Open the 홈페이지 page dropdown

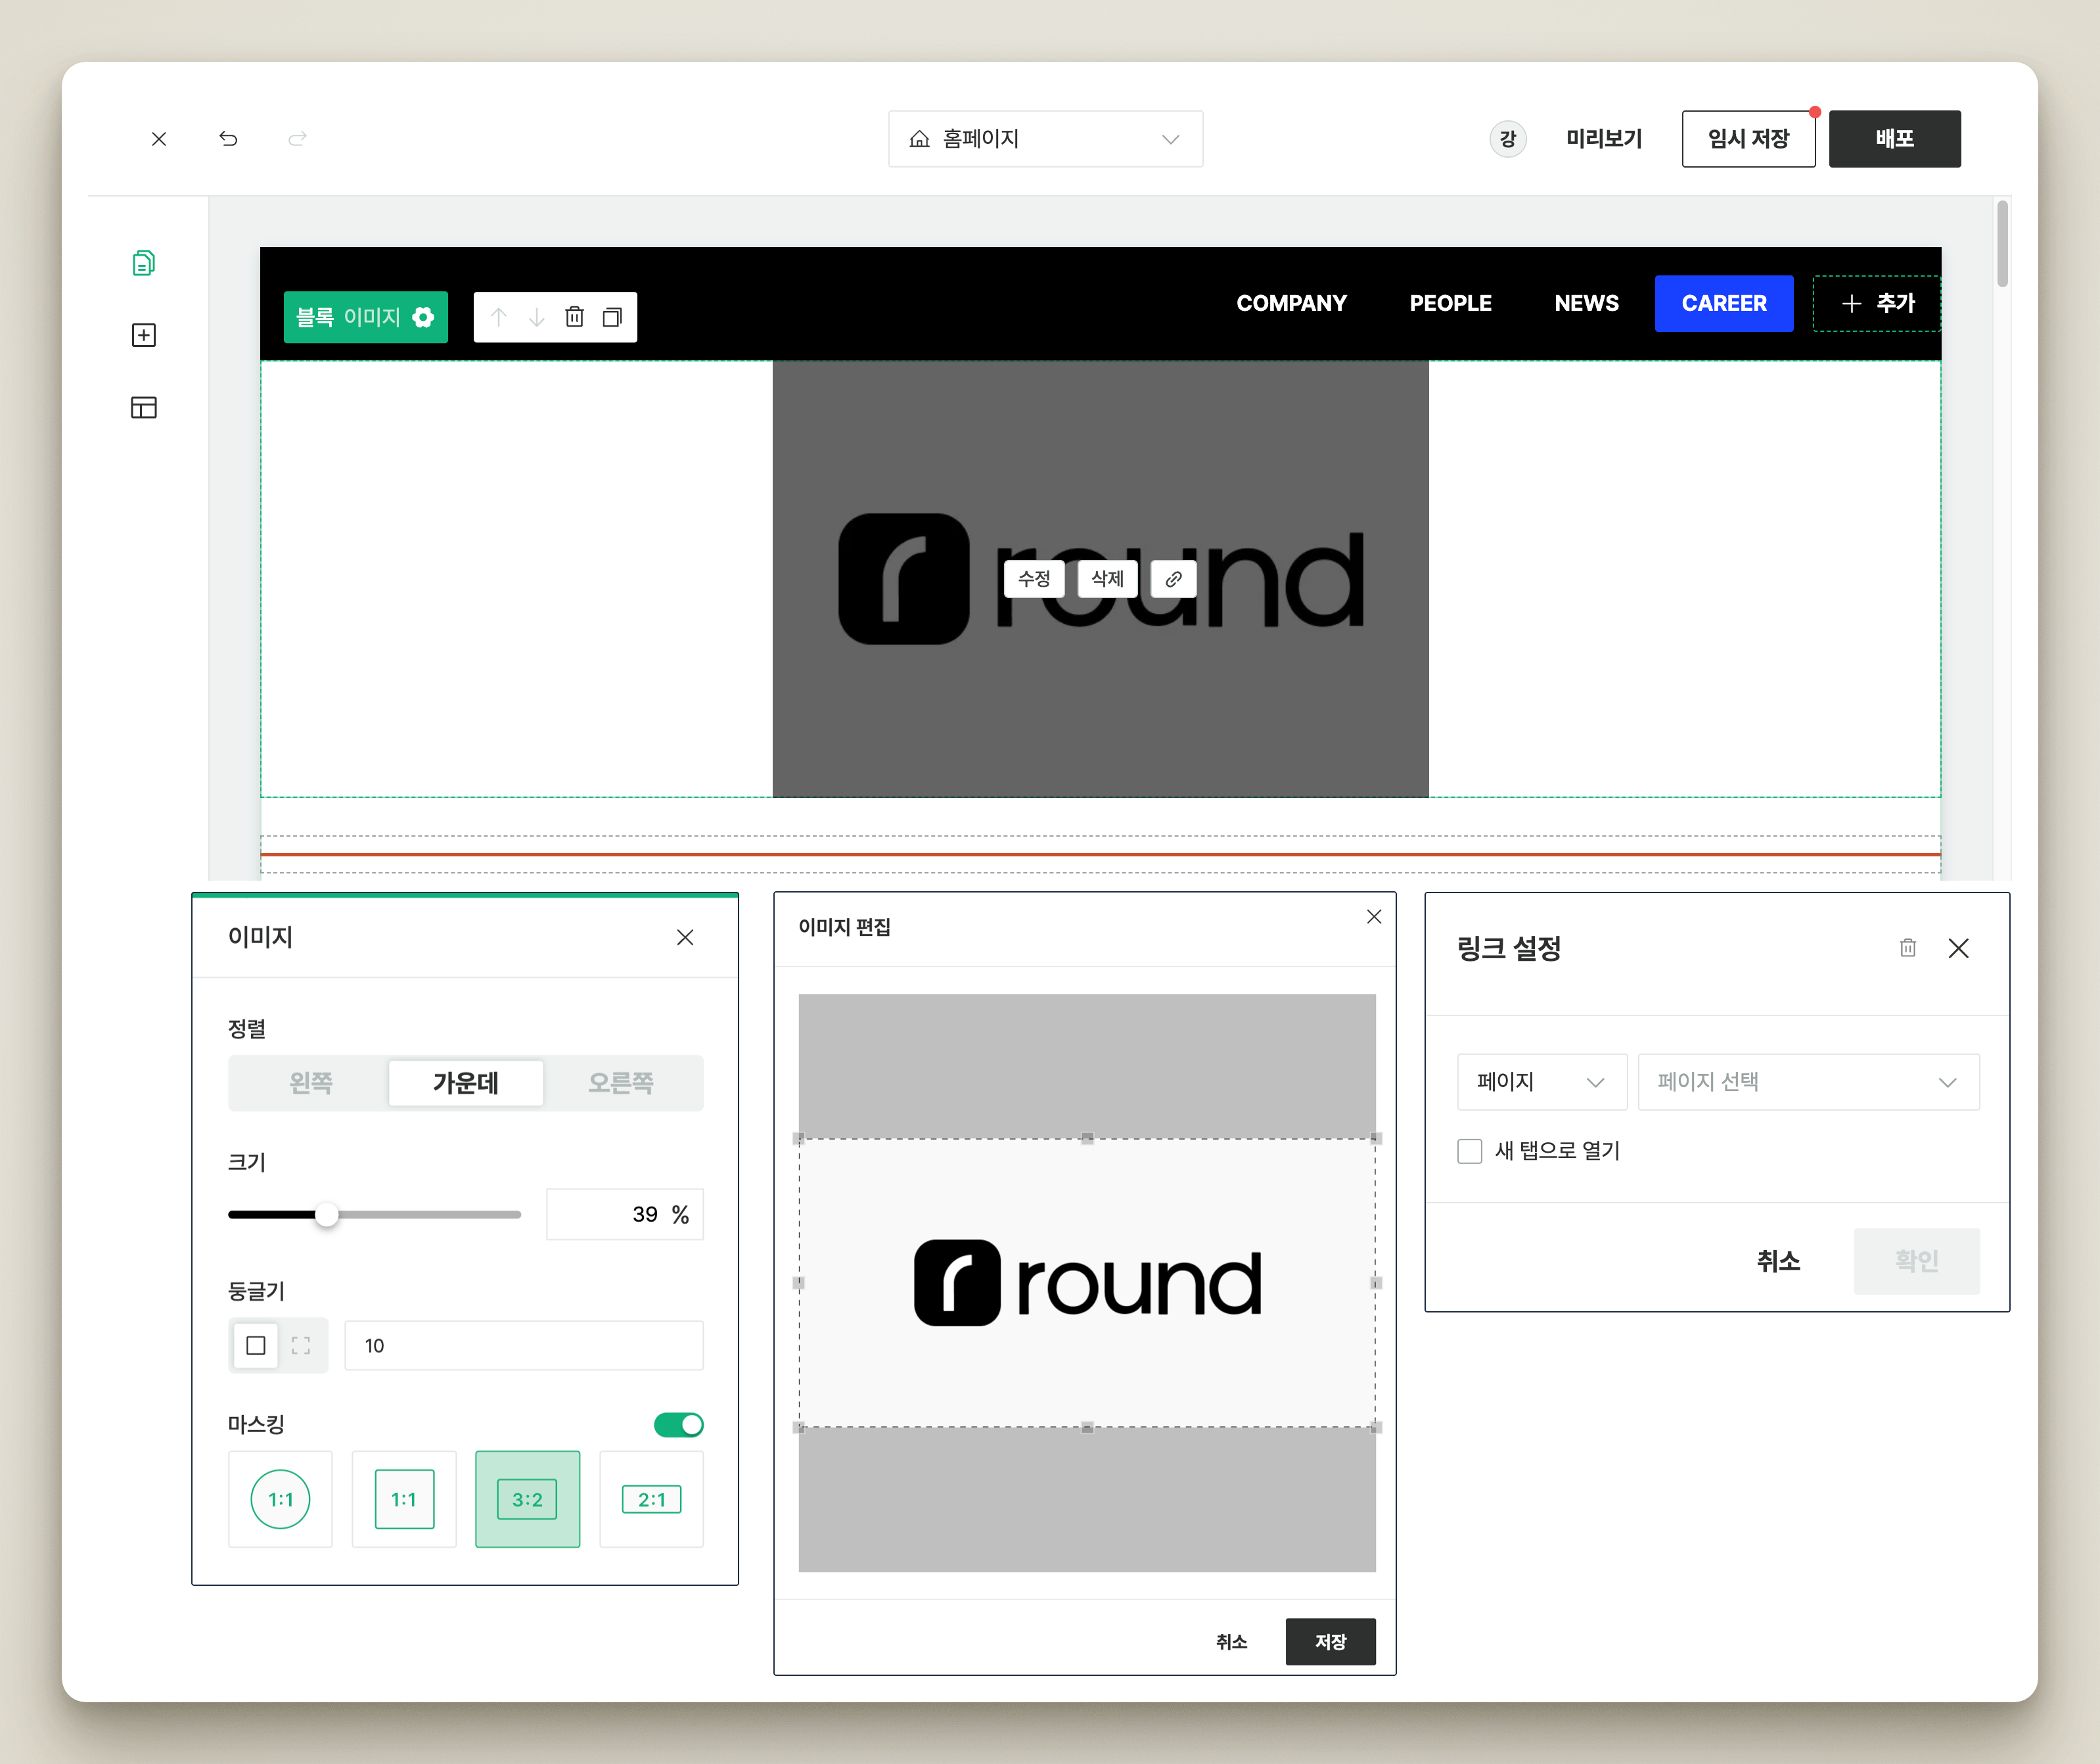click(1046, 139)
